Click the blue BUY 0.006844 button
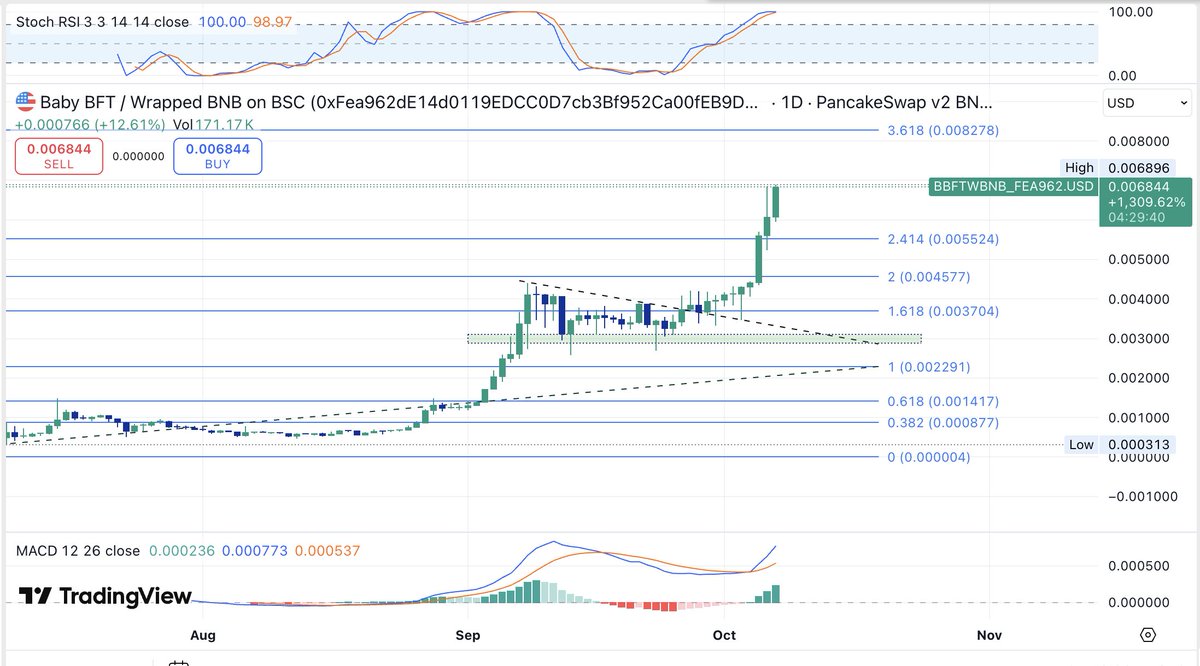The width and height of the screenshot is (1200, 666). click(x=217, y=156)
